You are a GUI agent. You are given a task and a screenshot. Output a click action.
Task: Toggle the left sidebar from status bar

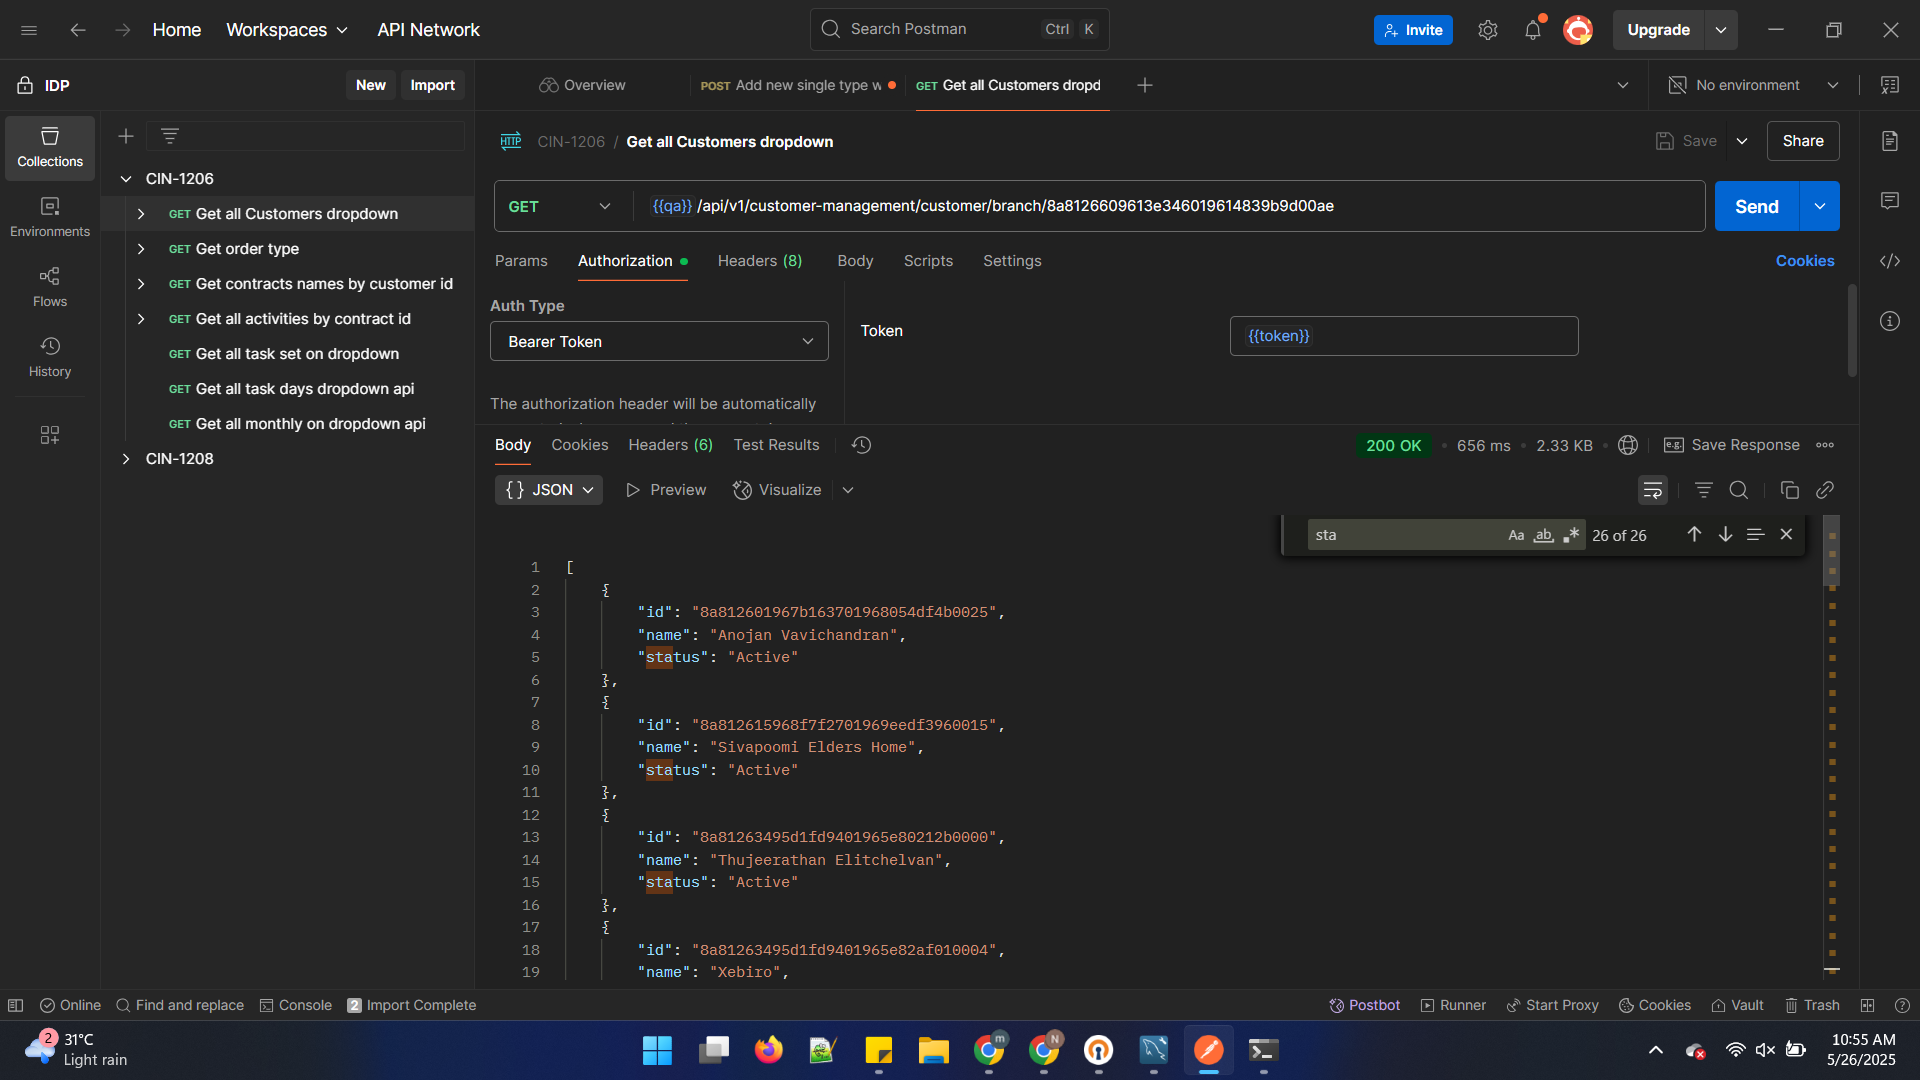click(x=16, y=1005)
